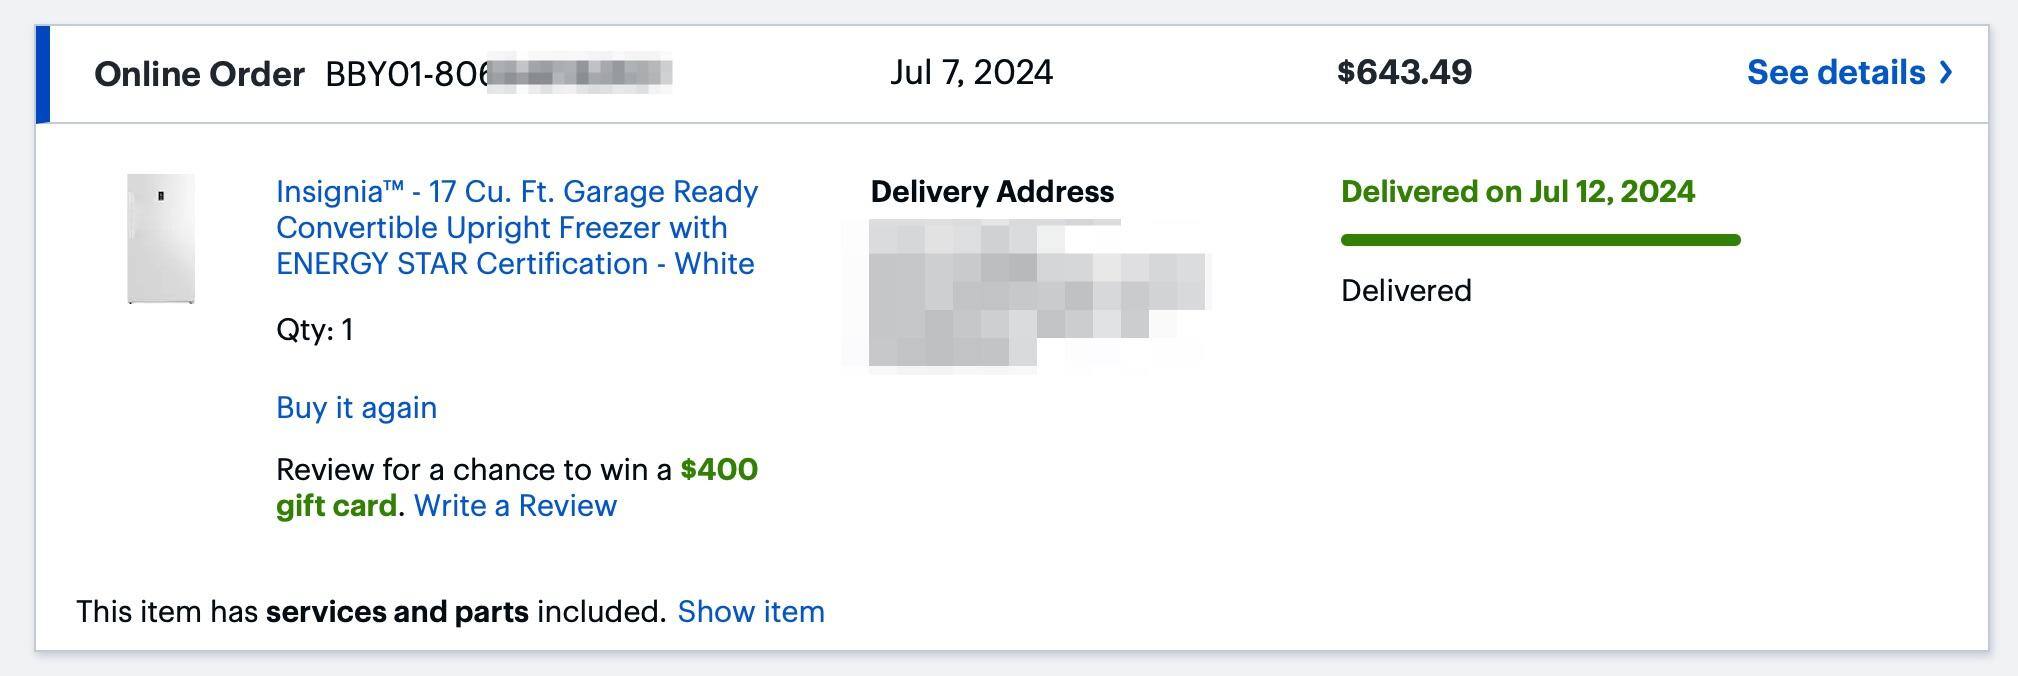The width and height of the screenshot is (2018, 676).
Task: Click the Online Order heading
Action: pos(199,75)
